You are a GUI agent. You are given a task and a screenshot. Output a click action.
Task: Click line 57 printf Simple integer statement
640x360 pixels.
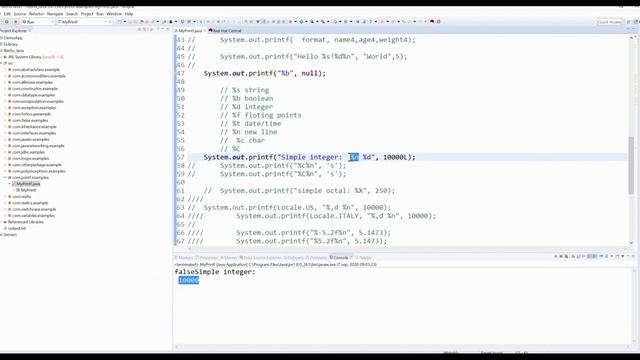(x=309, y=157)
